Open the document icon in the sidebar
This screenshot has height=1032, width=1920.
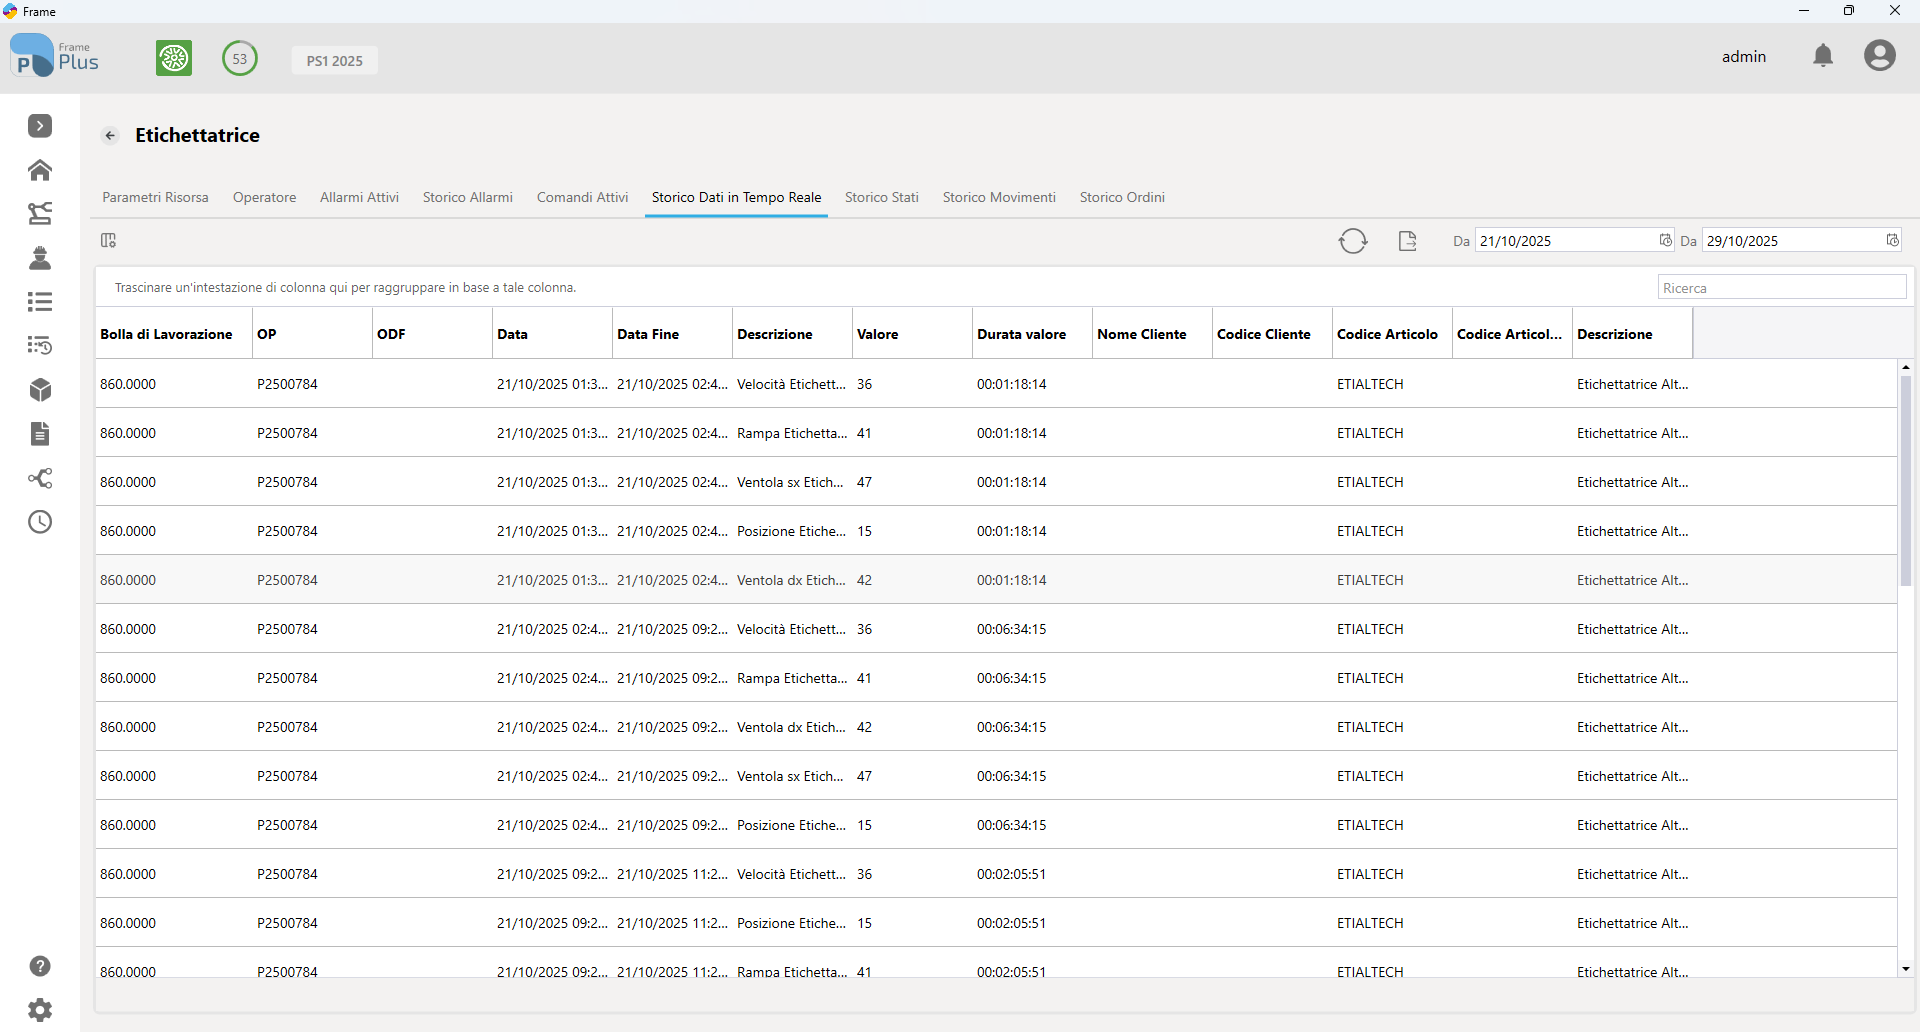click(x=40, y=434)
